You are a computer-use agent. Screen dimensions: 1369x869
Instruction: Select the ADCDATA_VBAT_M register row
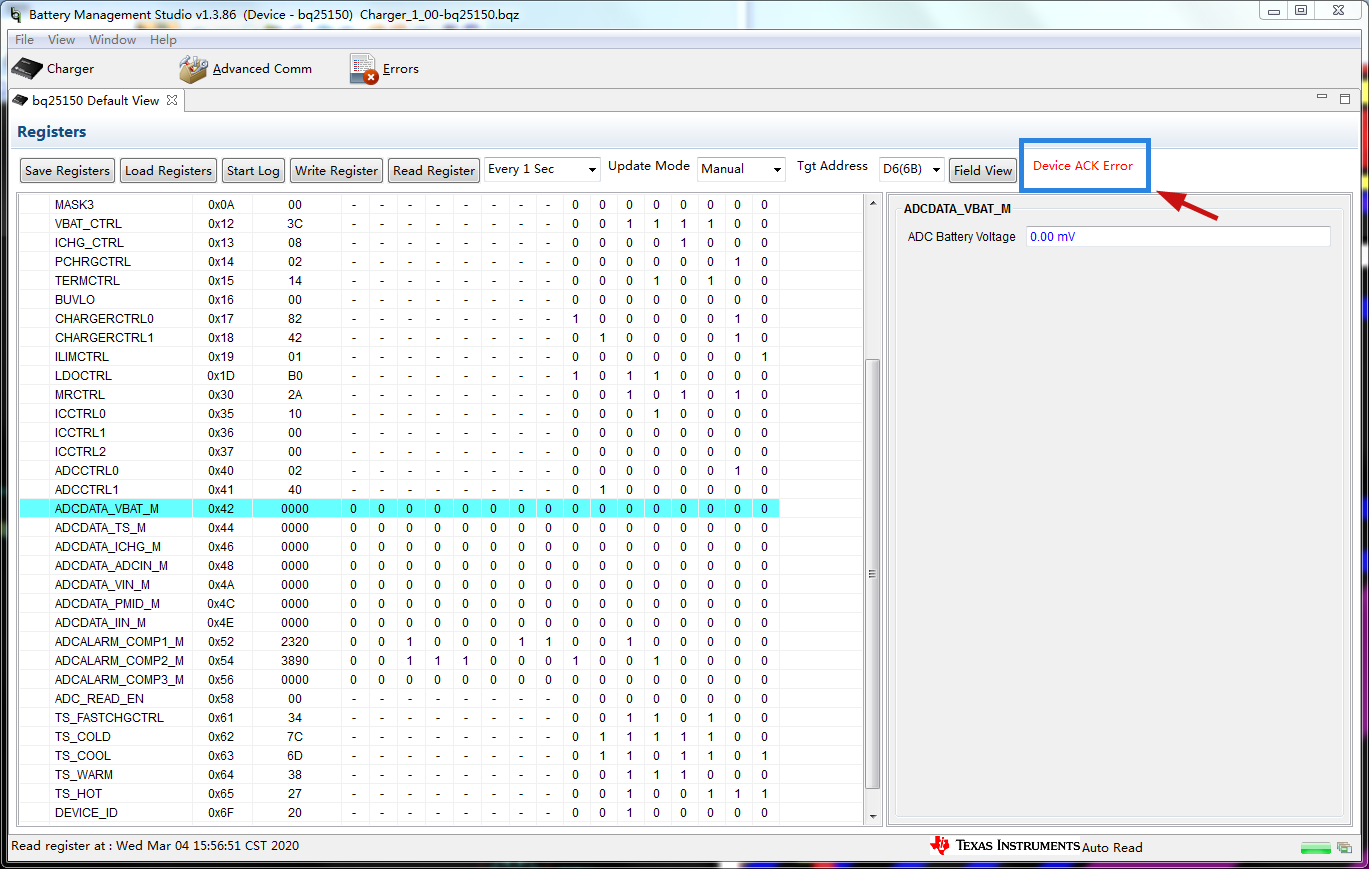[x=399, y=508]
